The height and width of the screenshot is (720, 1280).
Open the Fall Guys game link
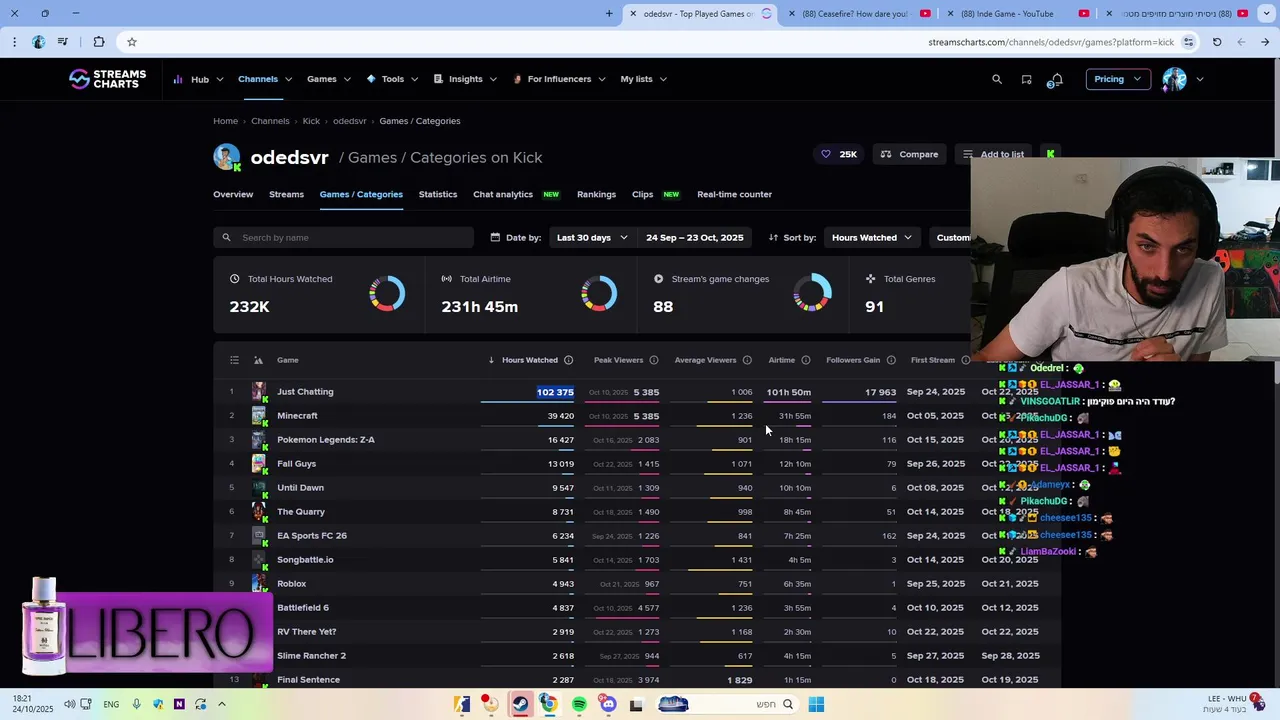point(296,464)
